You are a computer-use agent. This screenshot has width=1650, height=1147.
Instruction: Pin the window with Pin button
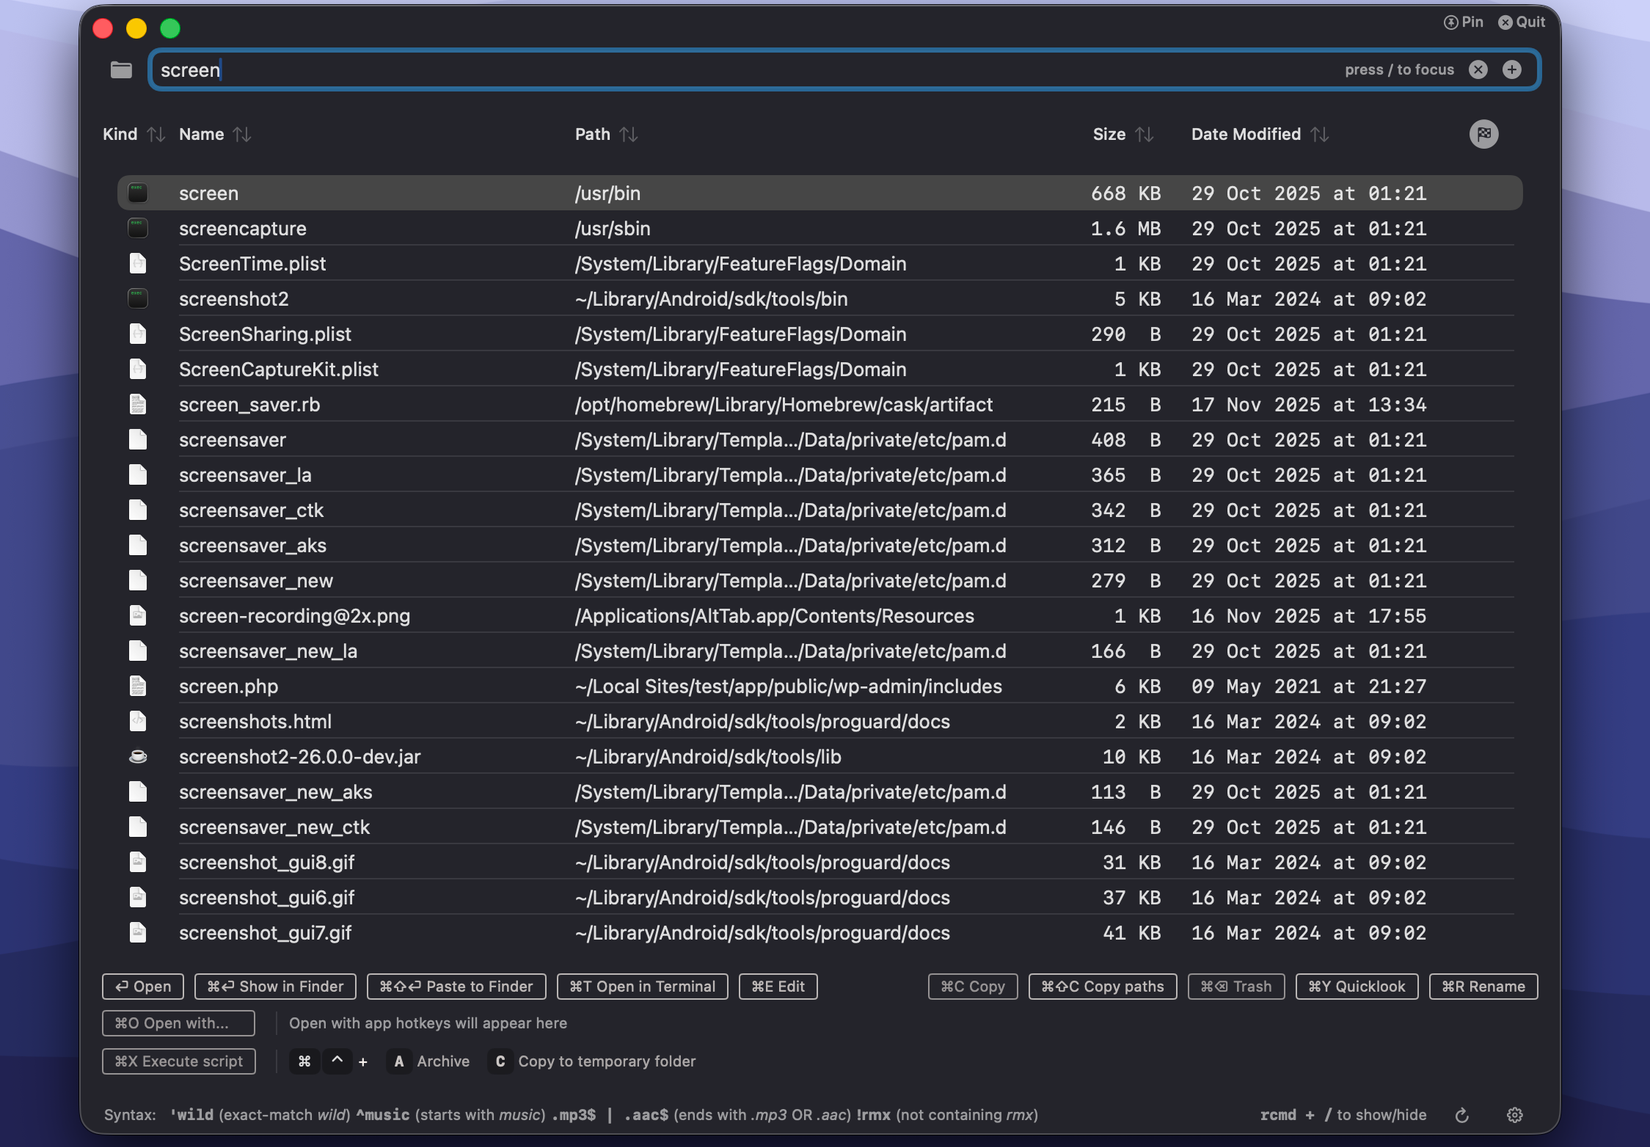point(1463,22)
